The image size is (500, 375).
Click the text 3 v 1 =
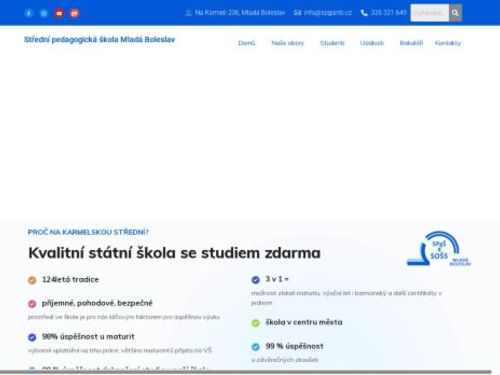[x=277, y=279]
